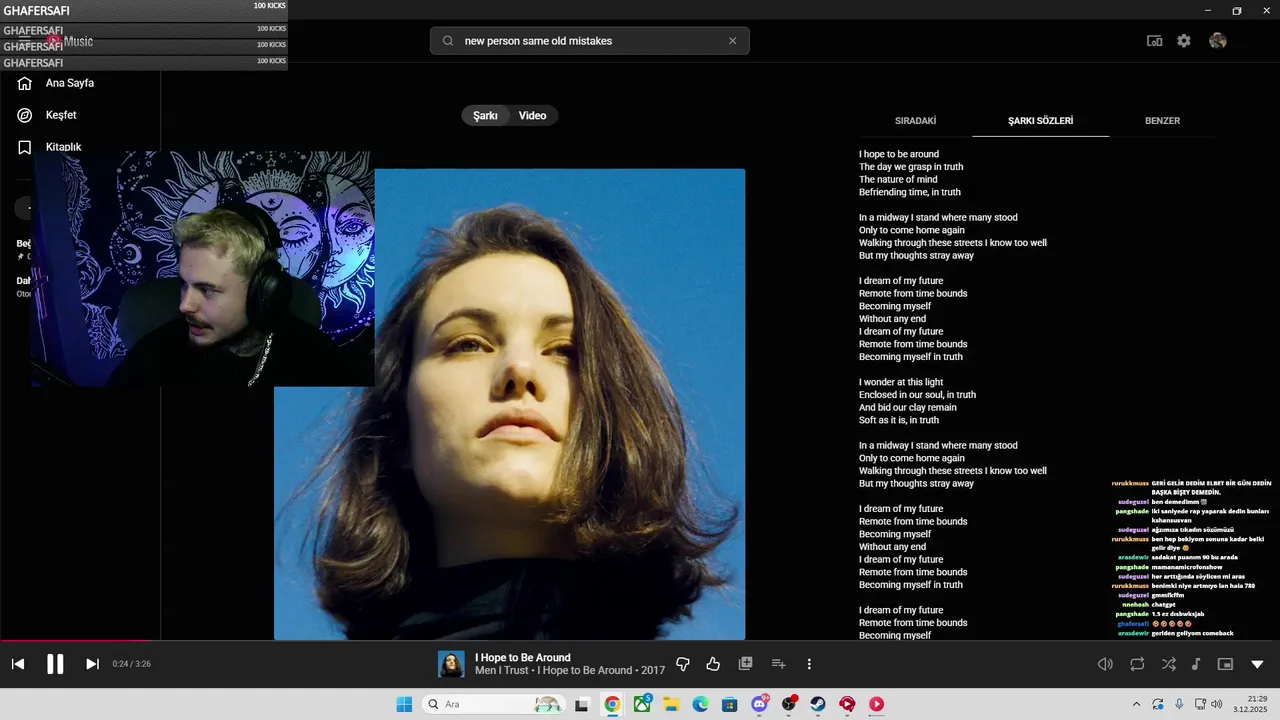1280x720 pixels.
Task: Open Steam from the taskbar
Action: point(818,704)
